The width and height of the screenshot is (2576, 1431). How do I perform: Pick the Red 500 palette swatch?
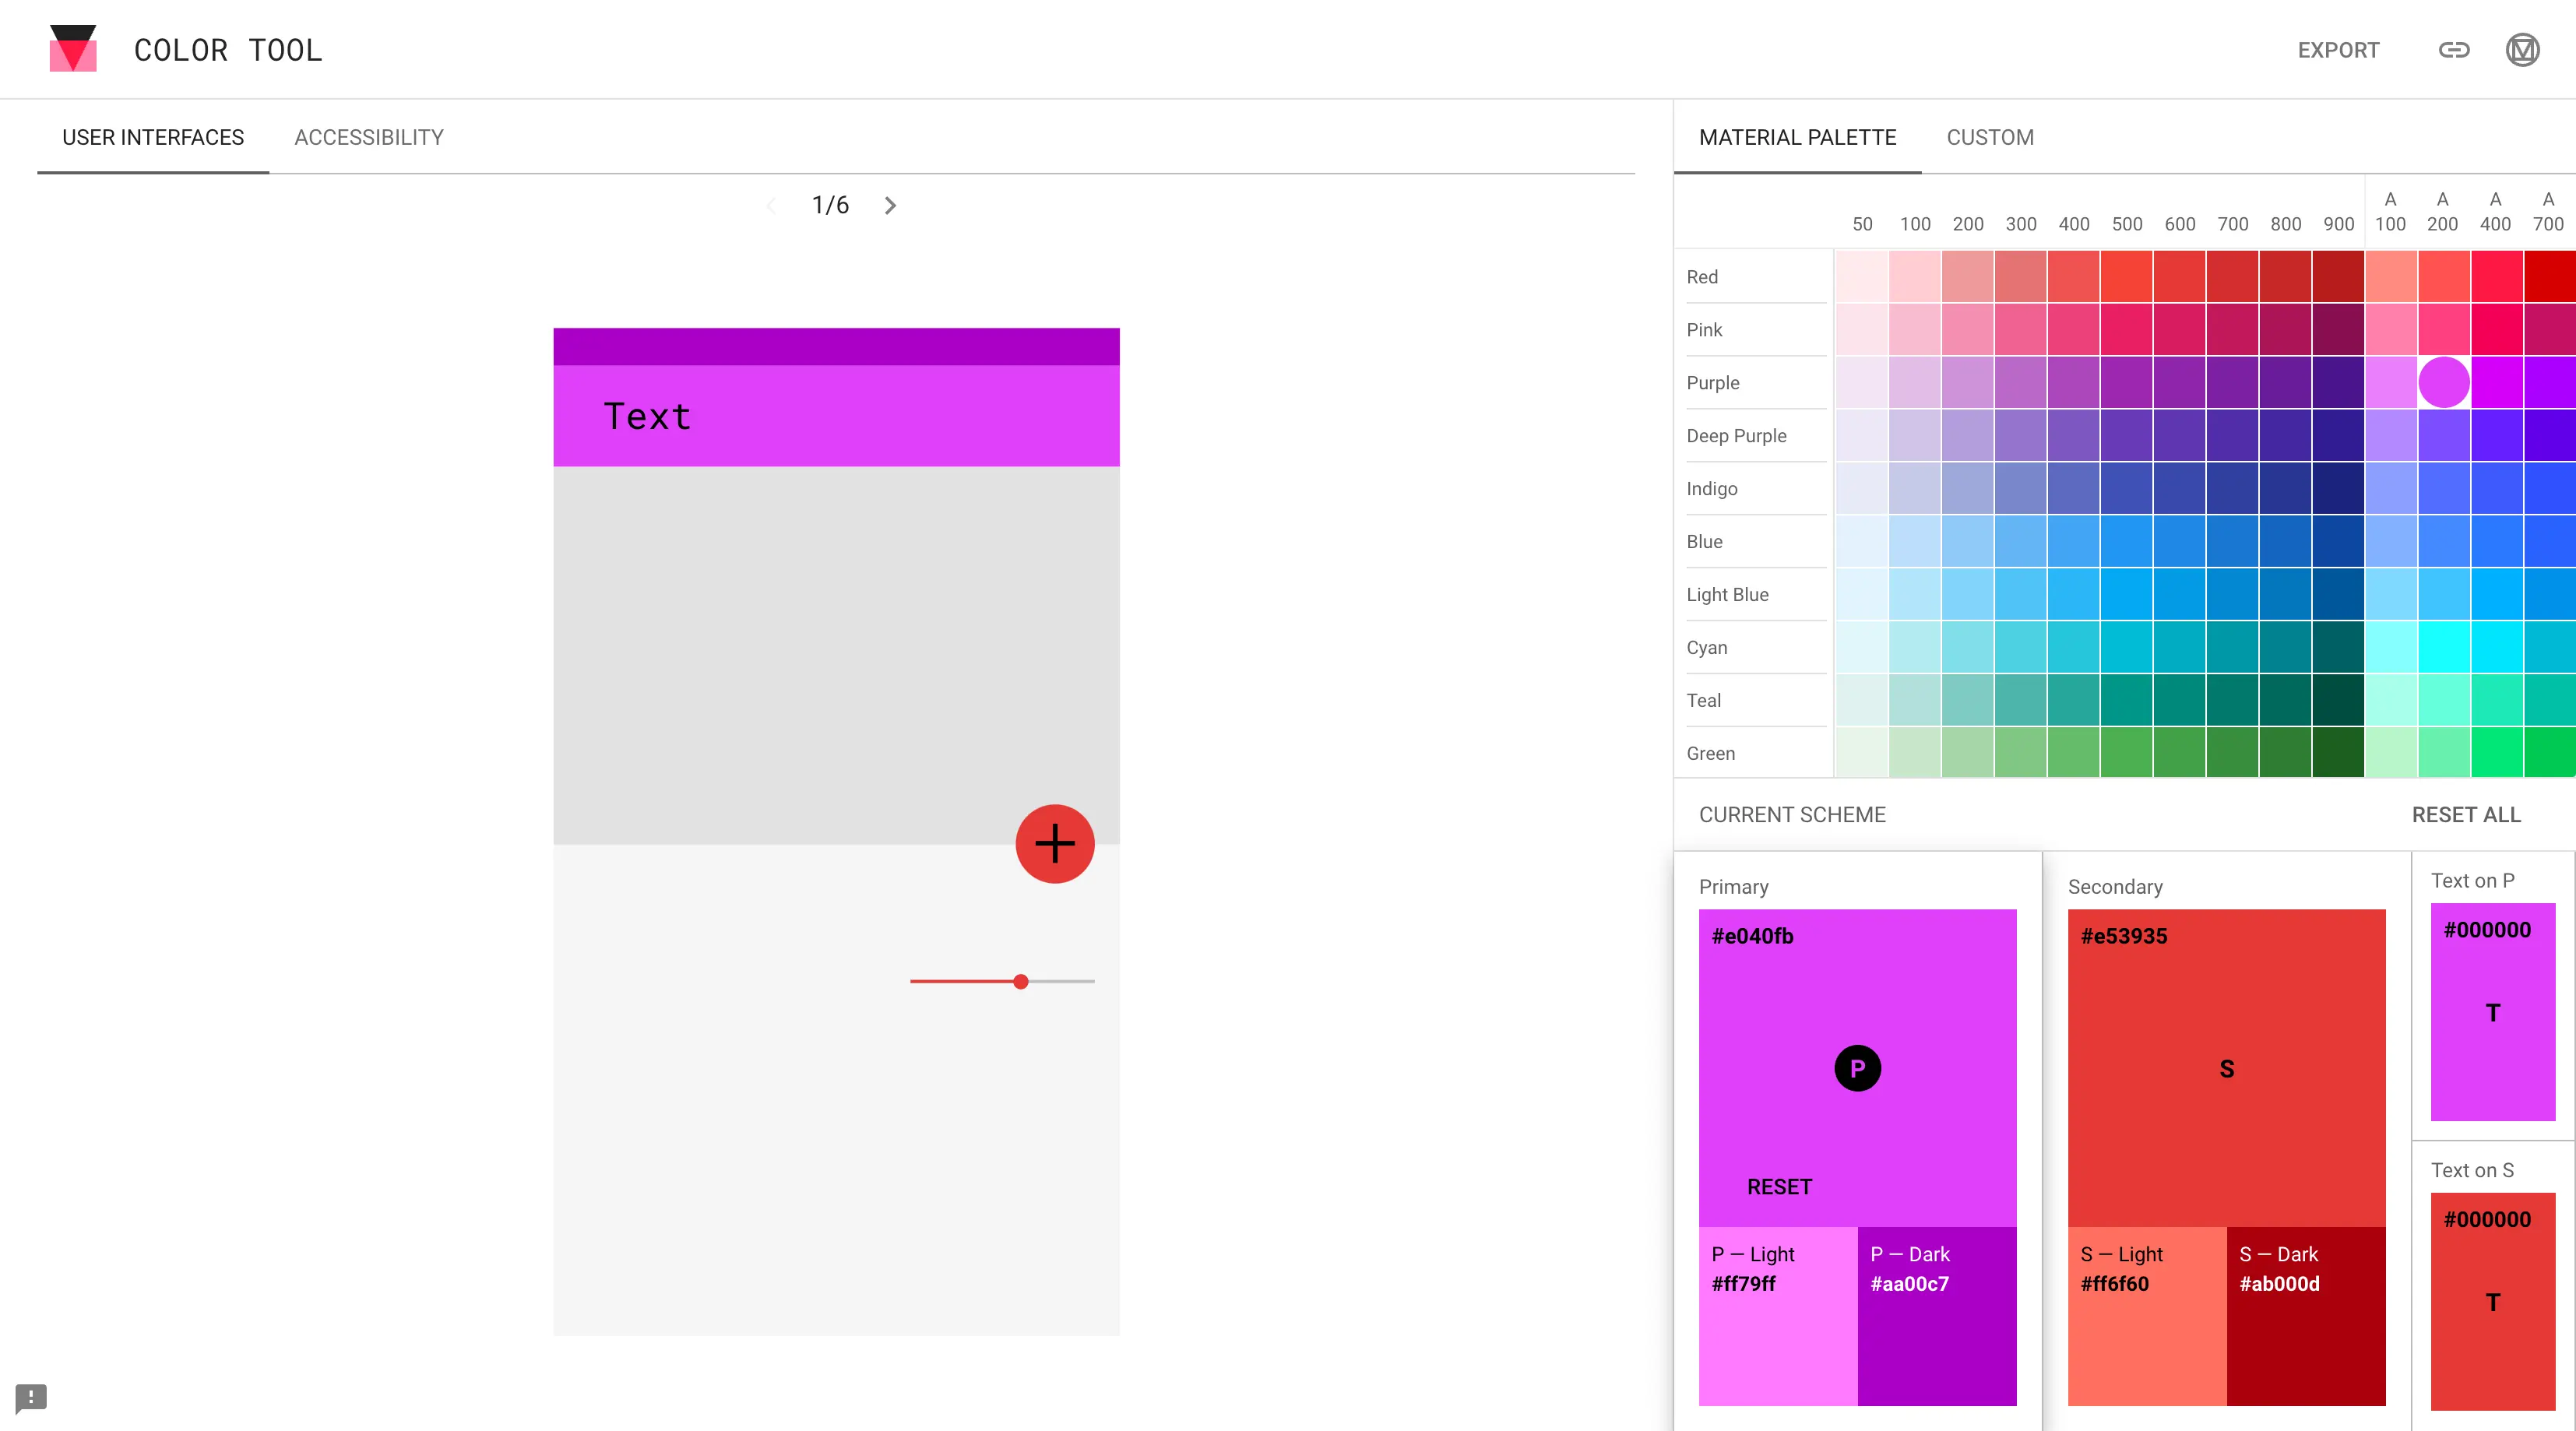[2126, 277]
